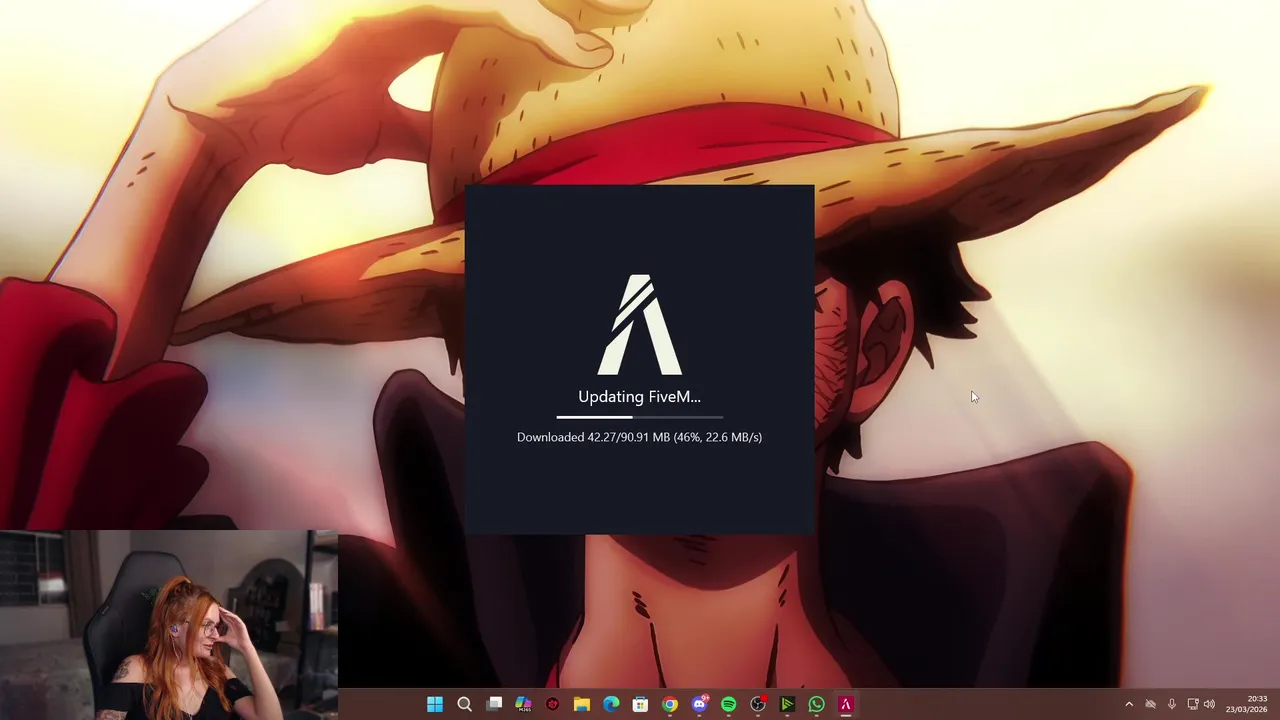Open the green arrow app on taskbar

tap(787, 704)
